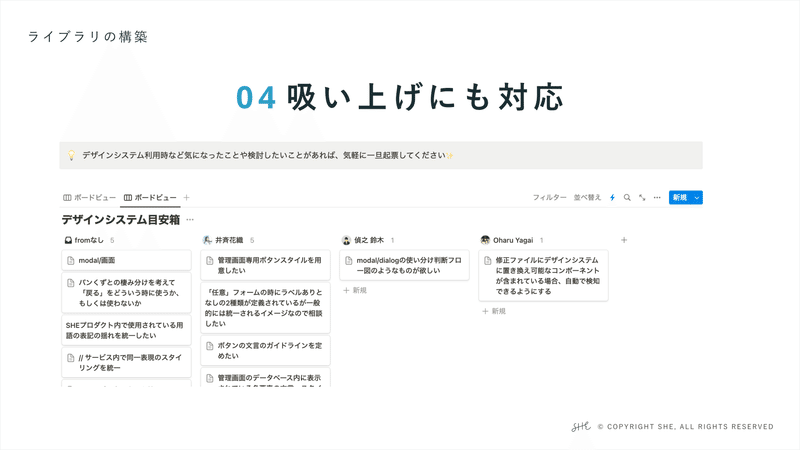Click the board icon on the inactive ボードビュー tab

click(67, 197)
